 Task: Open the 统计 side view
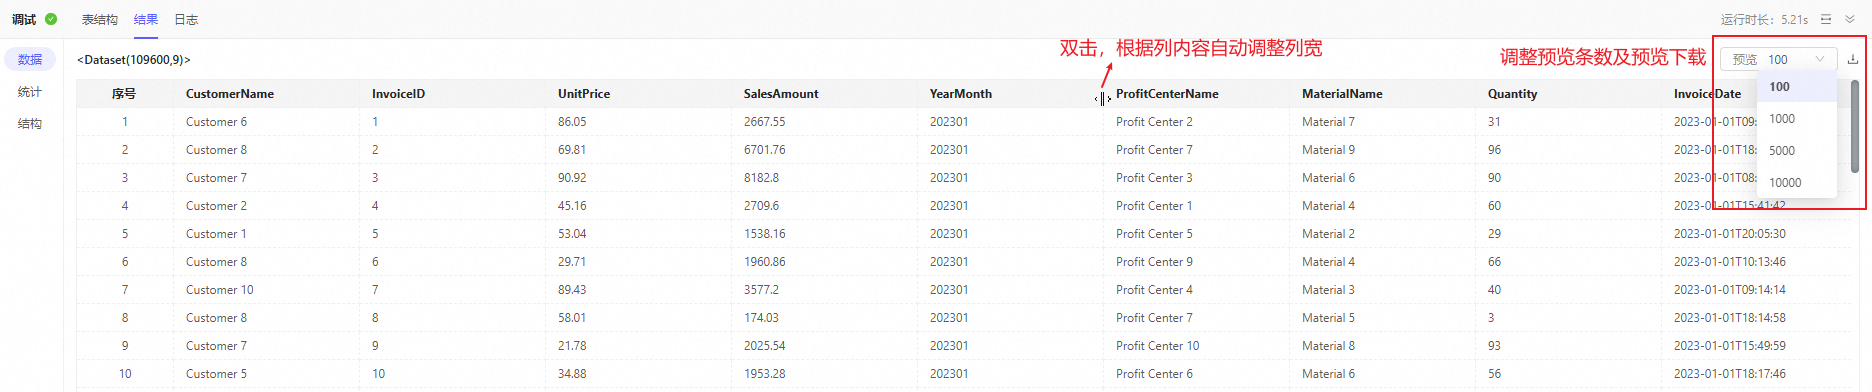coord(30,92)
